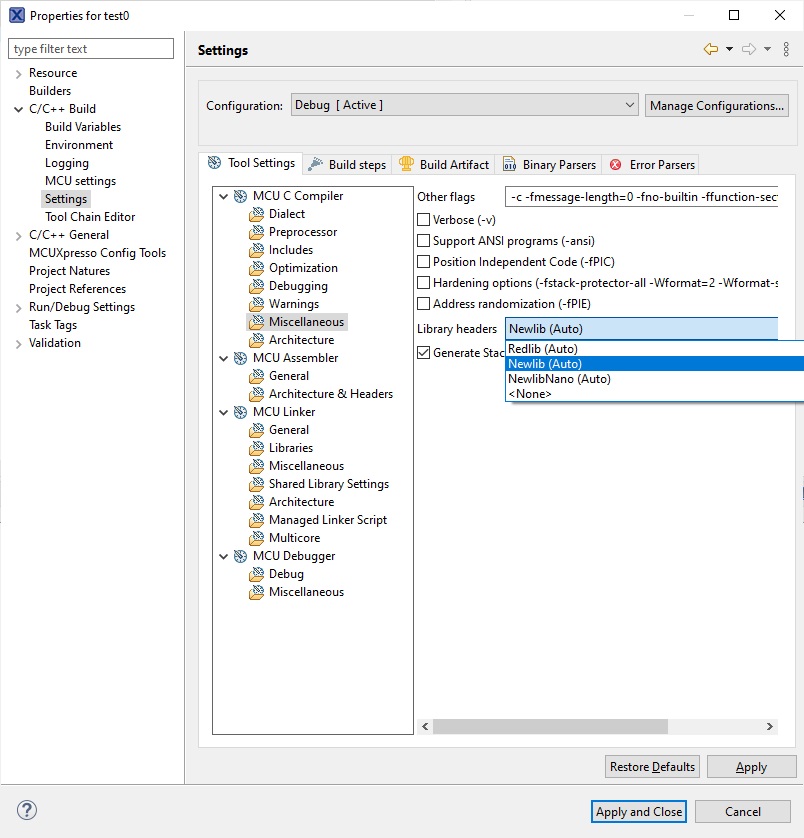Select NewlibNano (Auto) from the open dropdown
The image size is (804, 838).
pyautogui.click(x=559, y=378)
